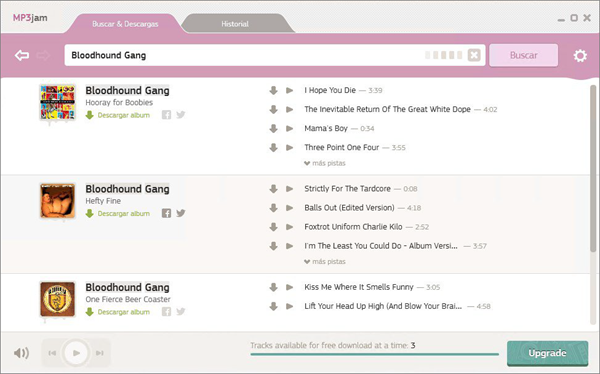The height and width of the screenshot is (374, 600).
Task: Play Strictly For The Tardcore track
Action: [x=290, y=189]
